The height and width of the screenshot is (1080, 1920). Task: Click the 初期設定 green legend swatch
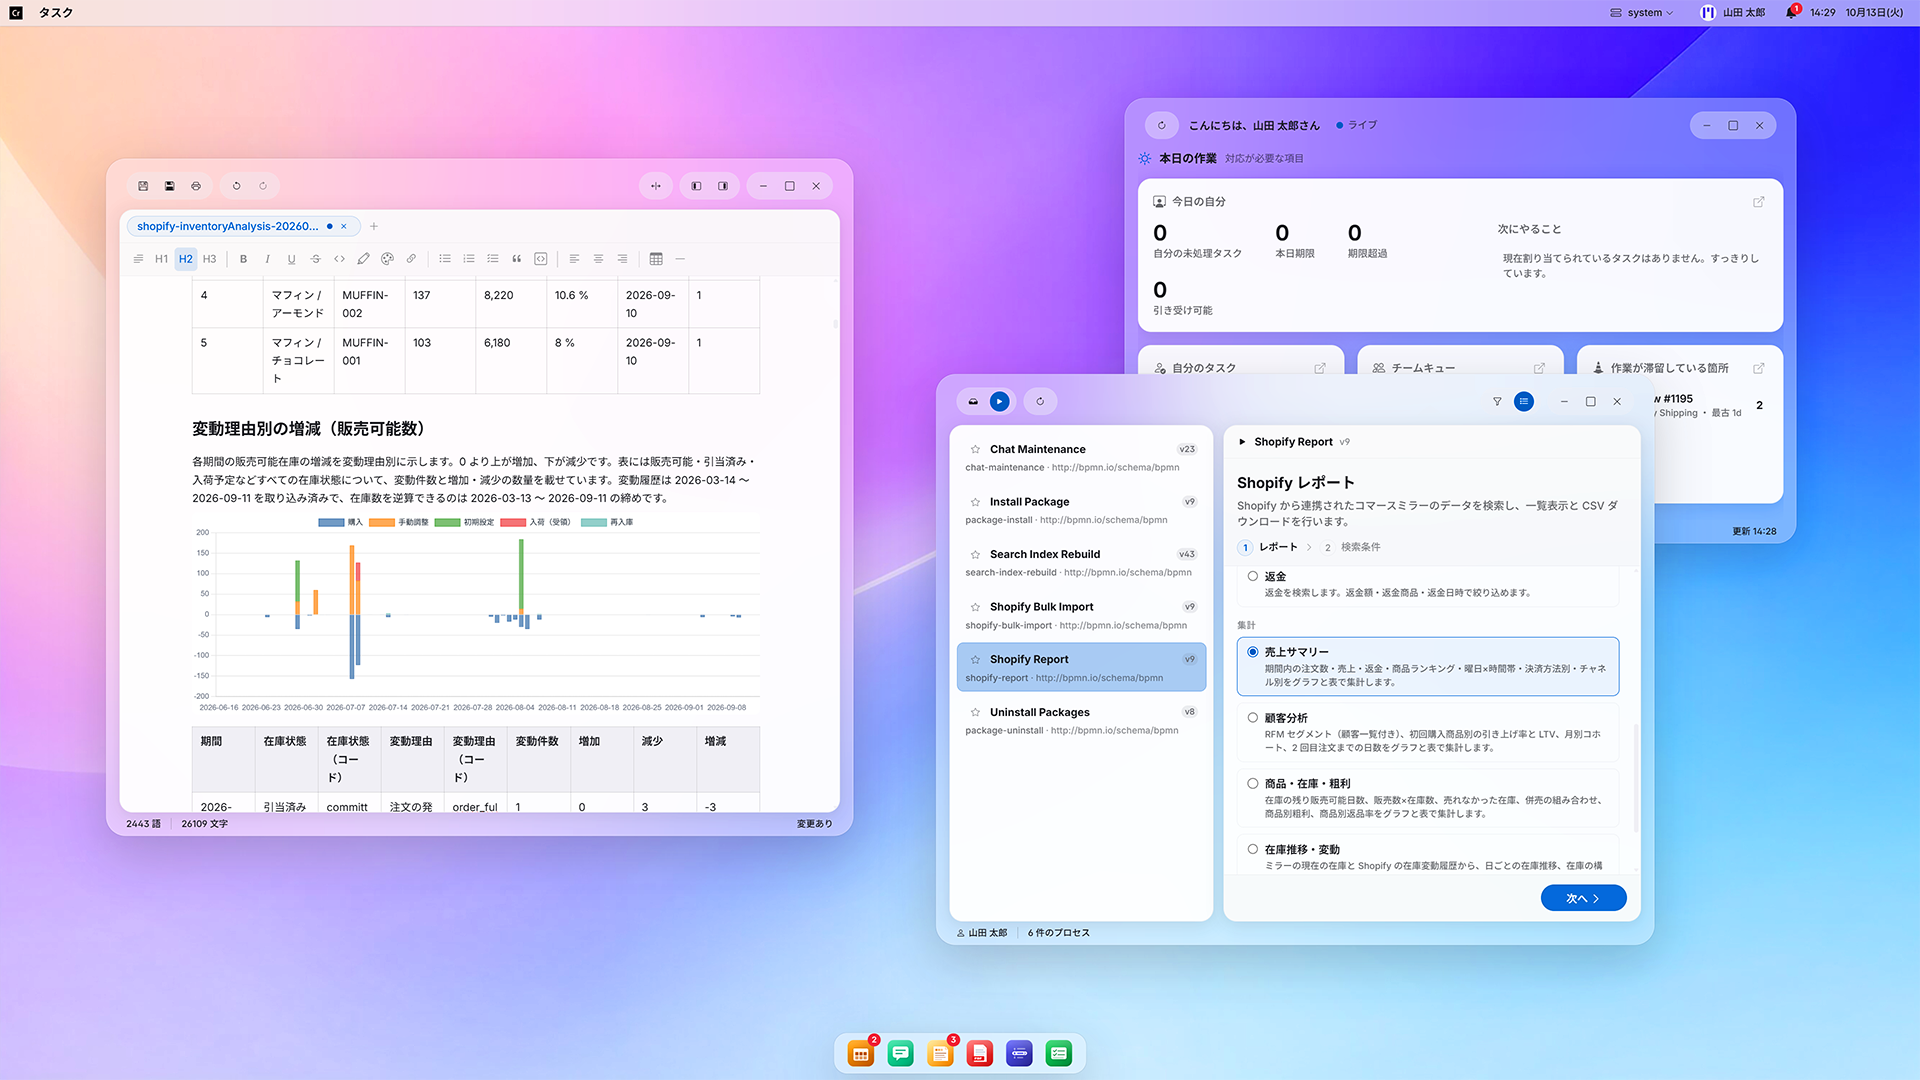[447, 522]
